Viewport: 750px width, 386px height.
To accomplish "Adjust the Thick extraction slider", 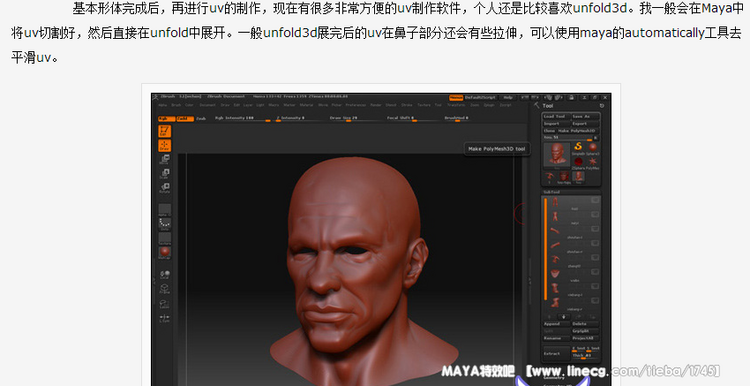I will 585,356.
